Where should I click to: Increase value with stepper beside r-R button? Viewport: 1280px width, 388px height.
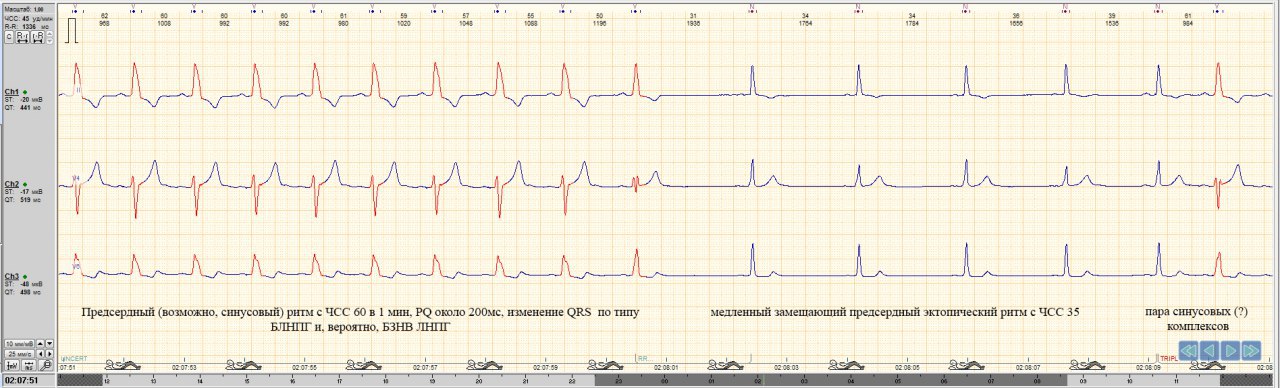tap(49, 33)
